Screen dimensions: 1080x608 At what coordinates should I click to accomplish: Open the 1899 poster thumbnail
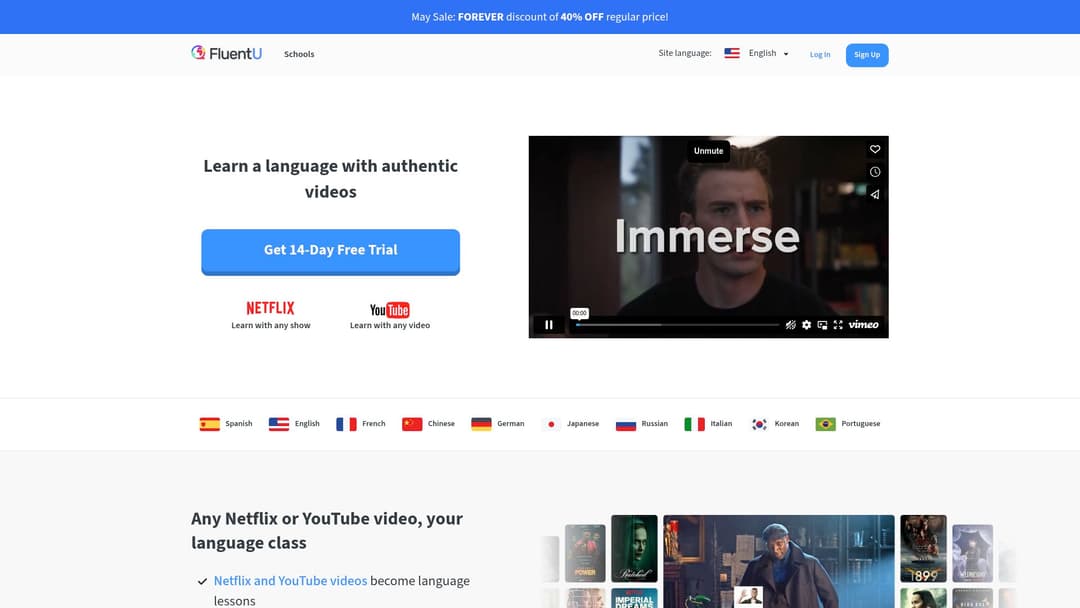923,548
